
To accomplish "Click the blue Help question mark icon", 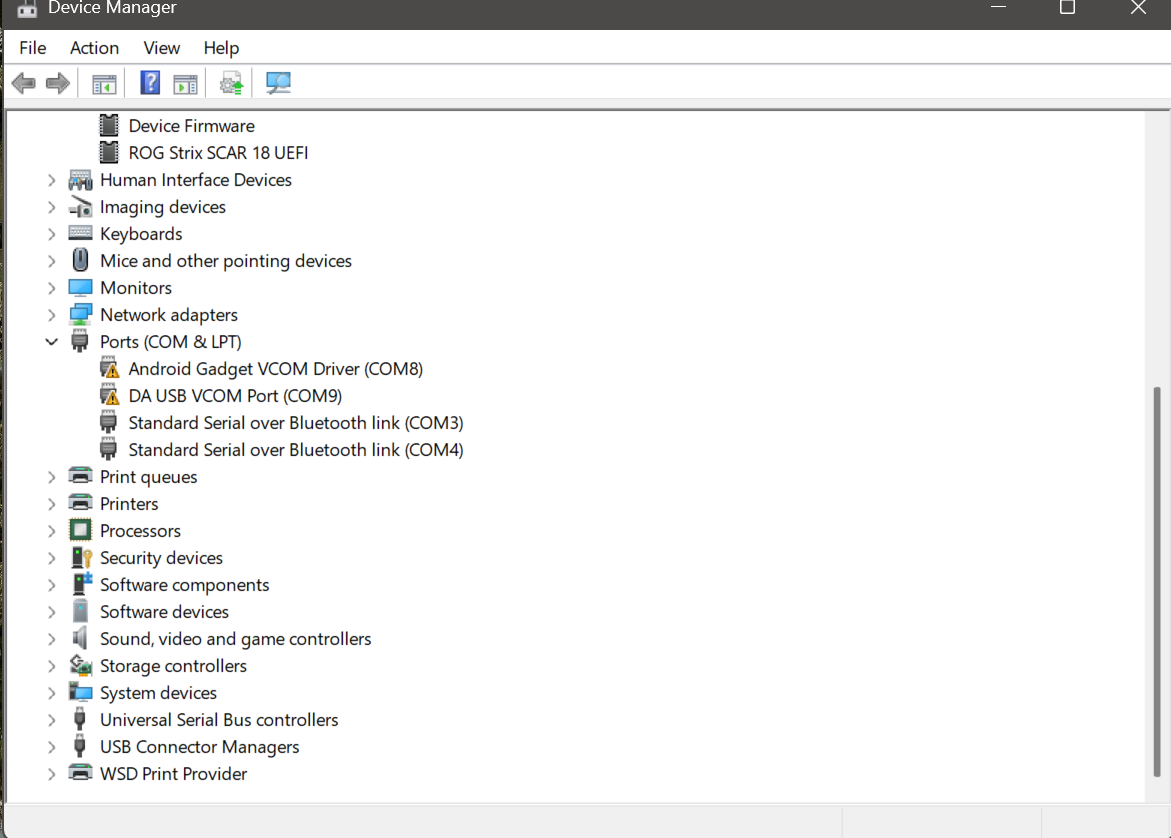I will tap(150, 83).
